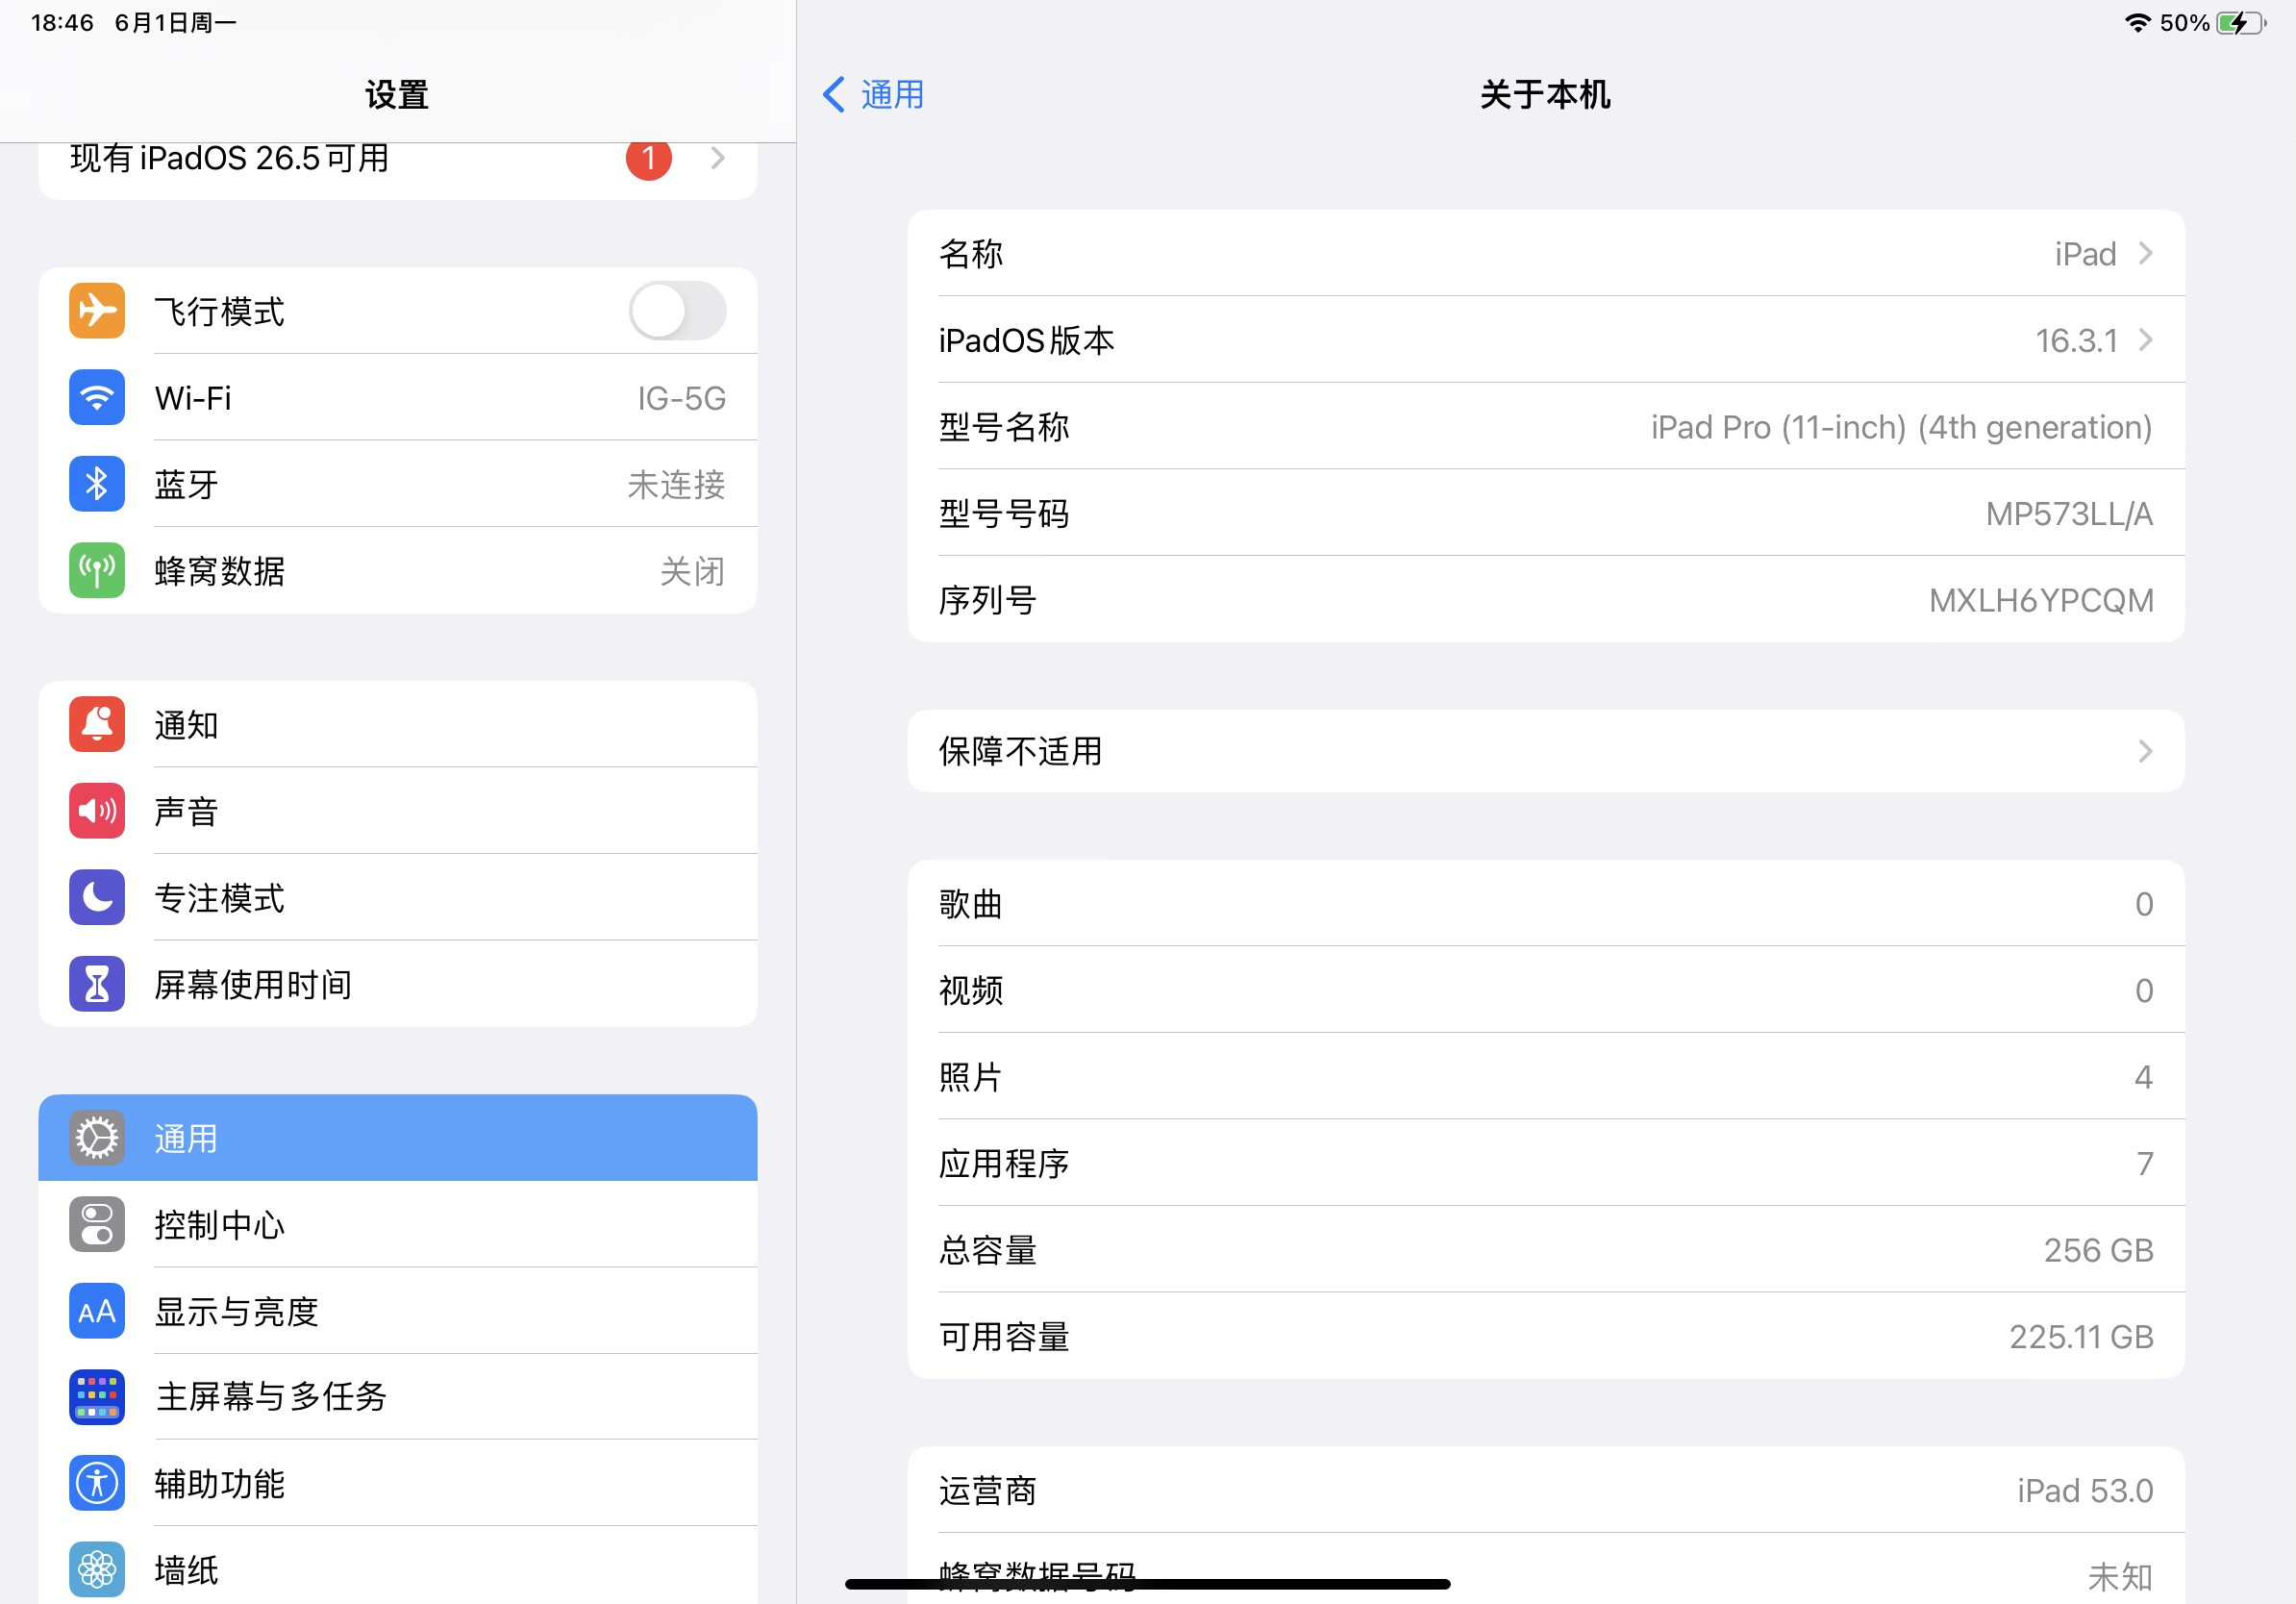Tap the Airplane Mode icon
This screenshot has width=2296, height=1604.
[97, 311]
